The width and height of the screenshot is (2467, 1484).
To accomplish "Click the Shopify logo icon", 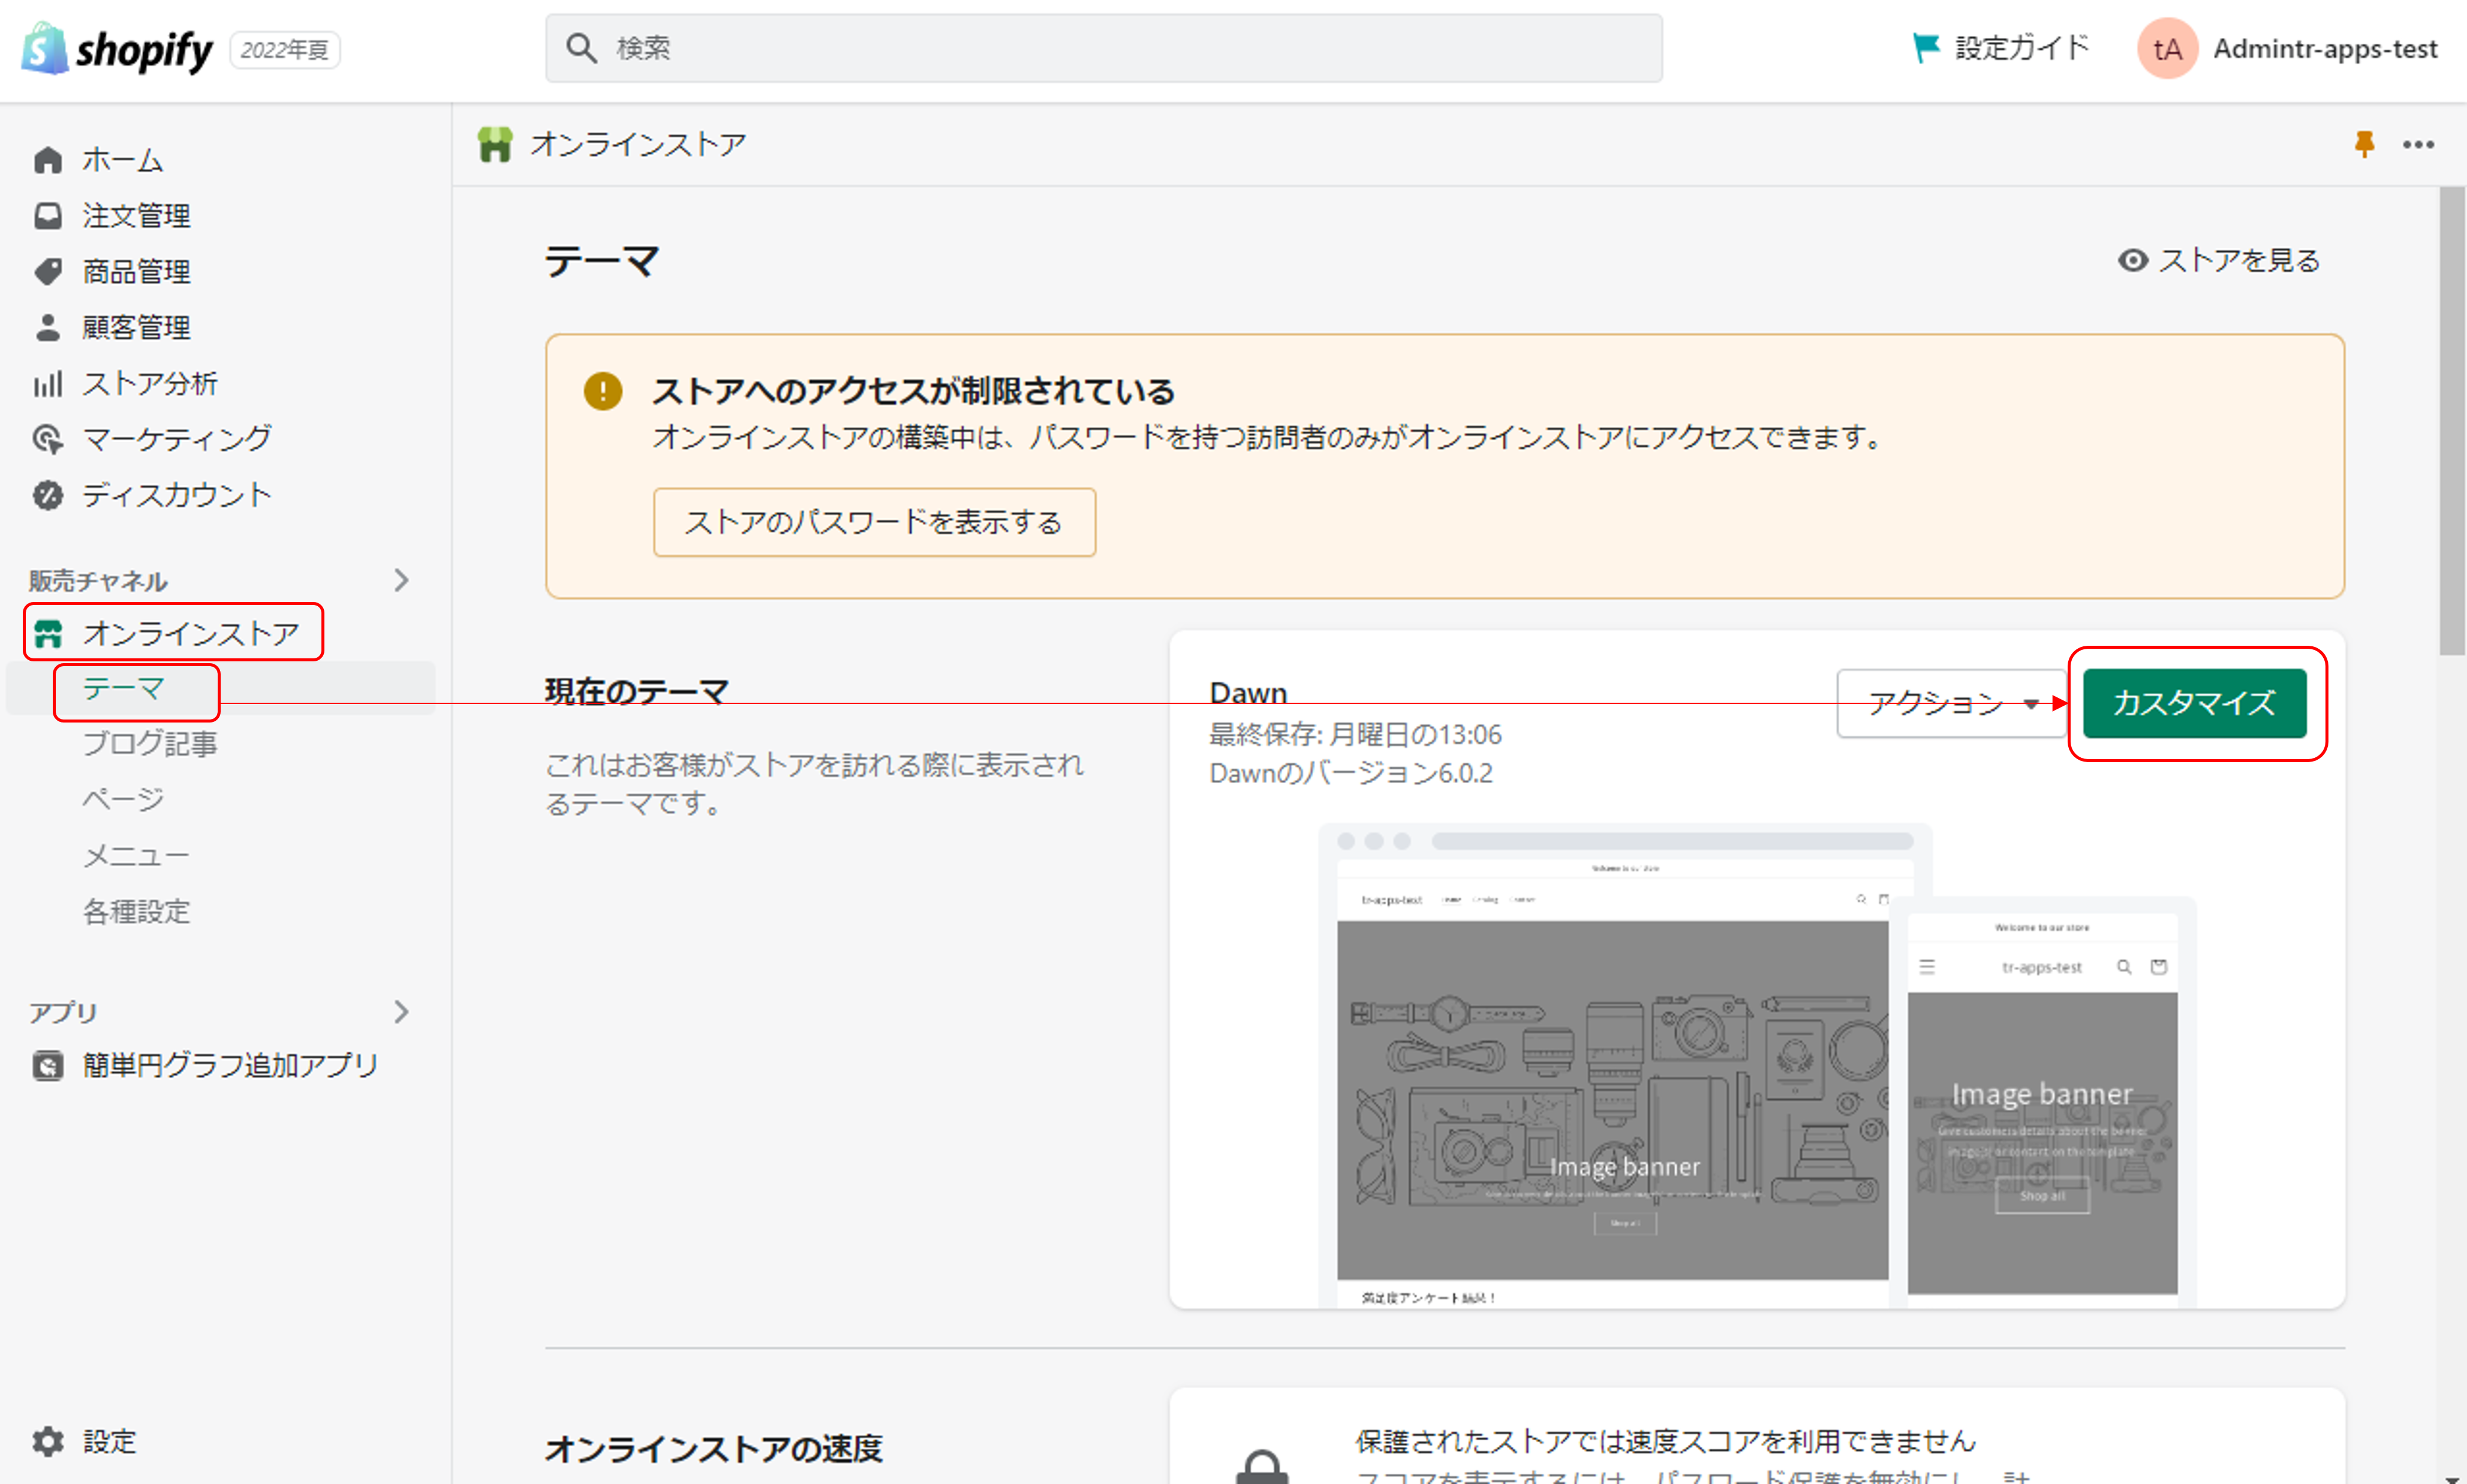I will tap(44, 49).
